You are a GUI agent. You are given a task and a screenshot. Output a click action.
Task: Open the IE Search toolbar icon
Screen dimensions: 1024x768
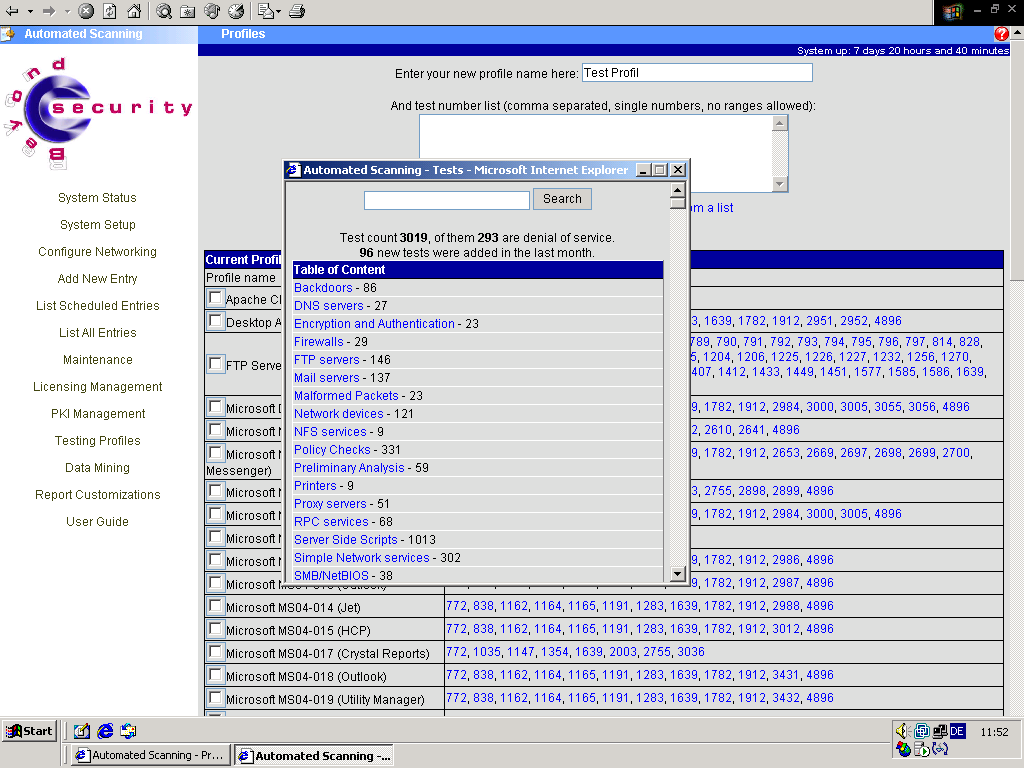[164, 11]
